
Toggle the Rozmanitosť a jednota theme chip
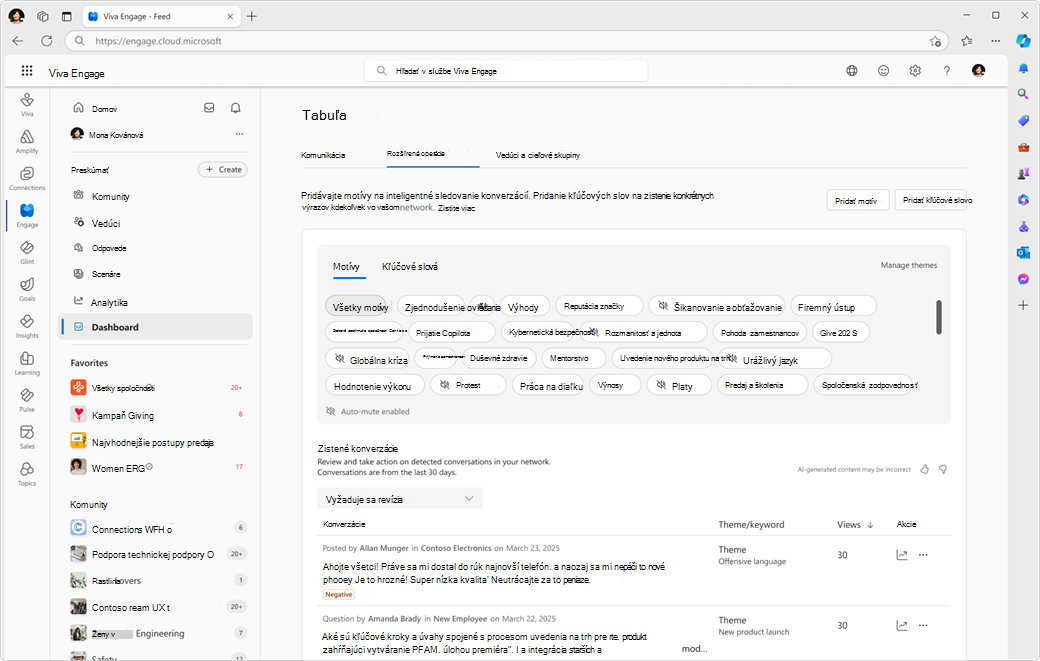643,332
